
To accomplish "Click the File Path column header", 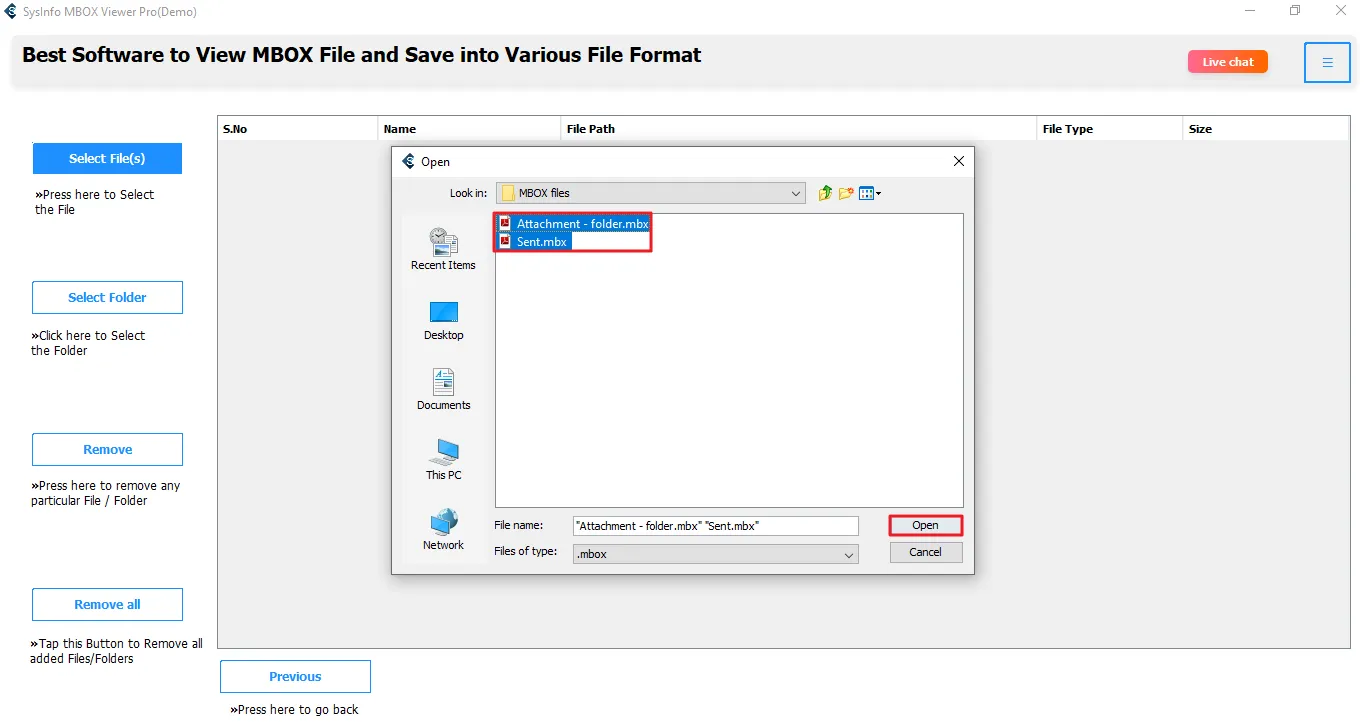I will point(799,129).
